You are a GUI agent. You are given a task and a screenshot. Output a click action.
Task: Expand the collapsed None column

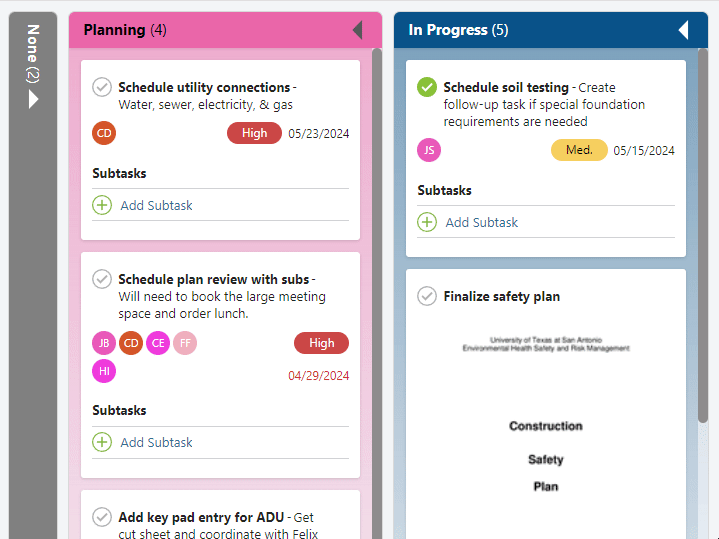coord(33,99)
